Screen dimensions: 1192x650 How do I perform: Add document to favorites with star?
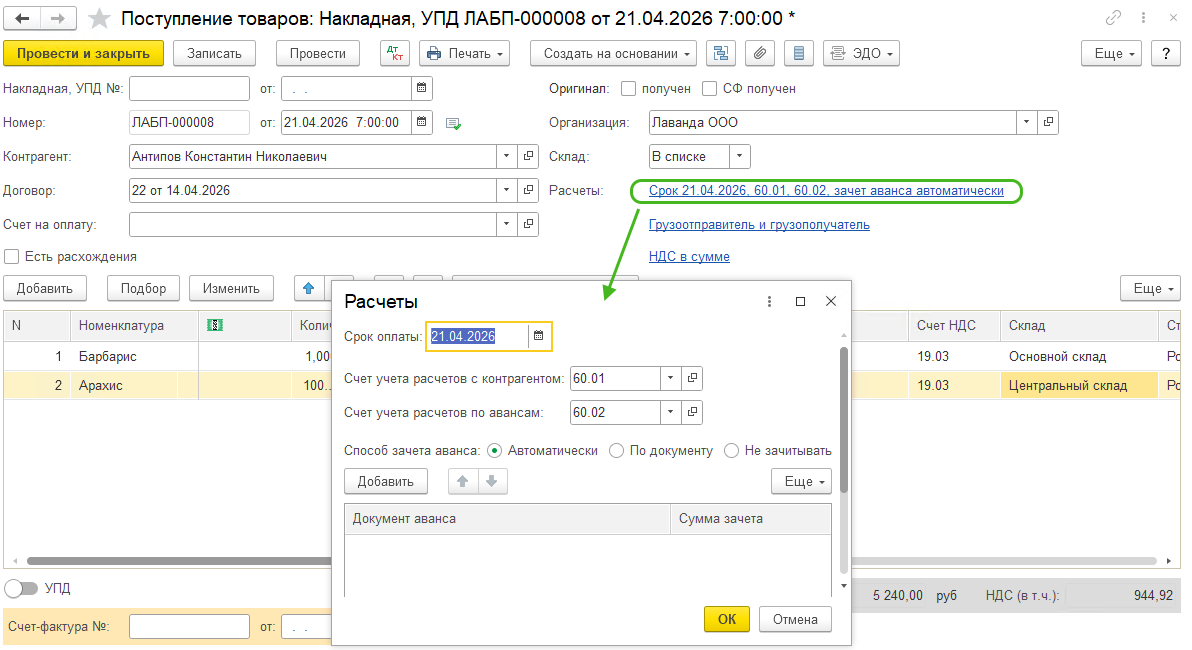tap(100, 18)
